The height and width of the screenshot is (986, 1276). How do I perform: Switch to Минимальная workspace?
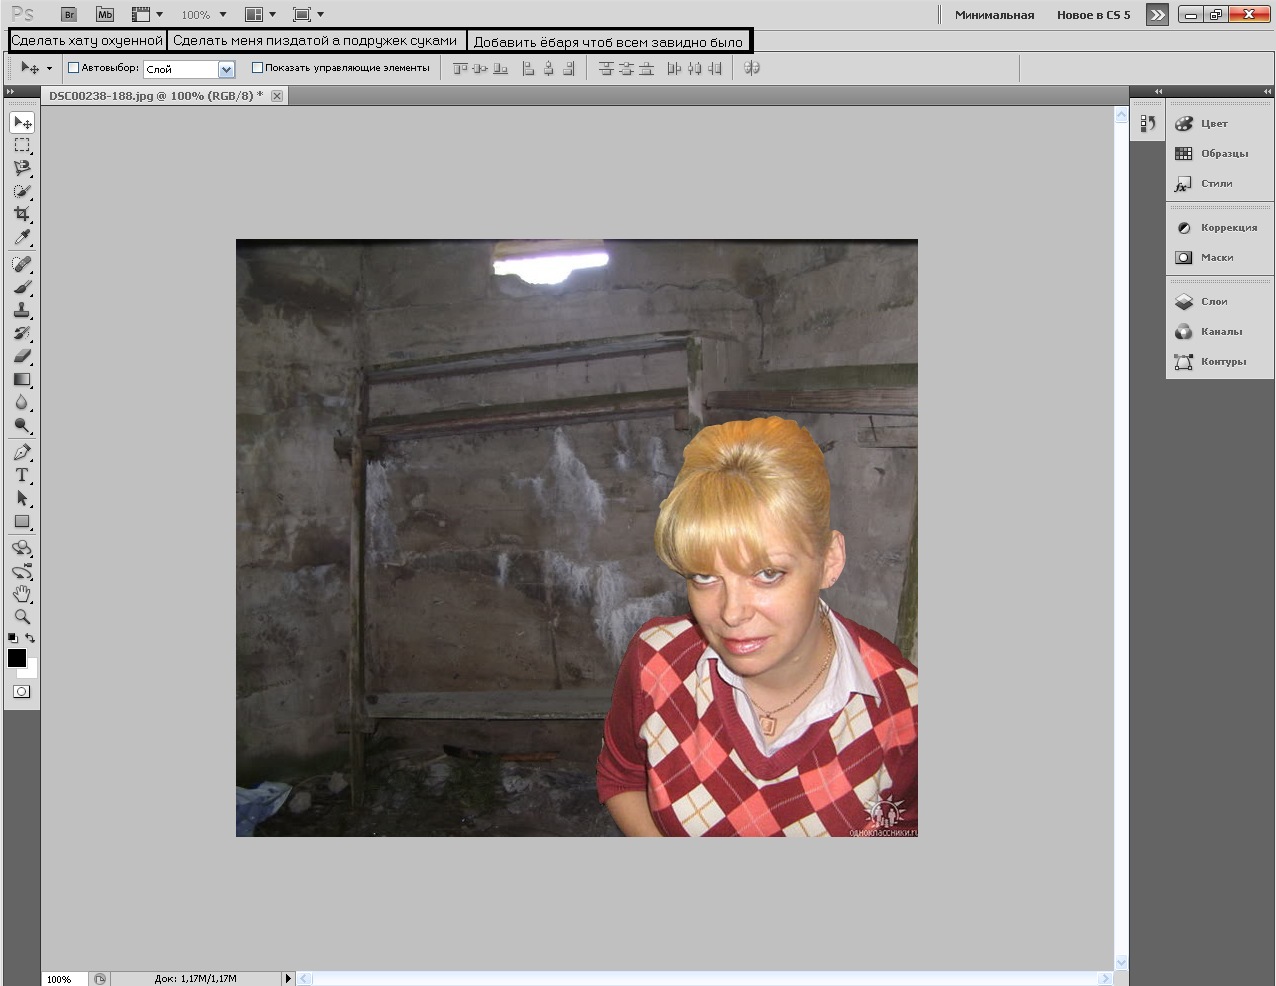coord(994,15)
